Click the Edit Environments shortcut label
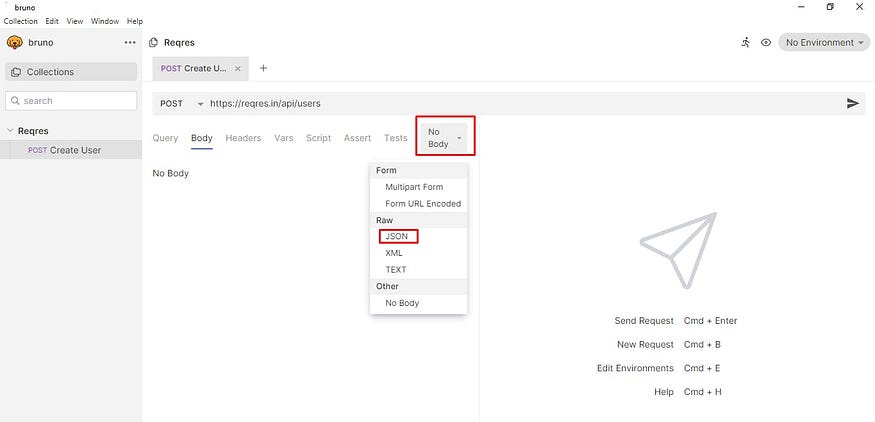 pyautogui.click(x=635, y=368)
